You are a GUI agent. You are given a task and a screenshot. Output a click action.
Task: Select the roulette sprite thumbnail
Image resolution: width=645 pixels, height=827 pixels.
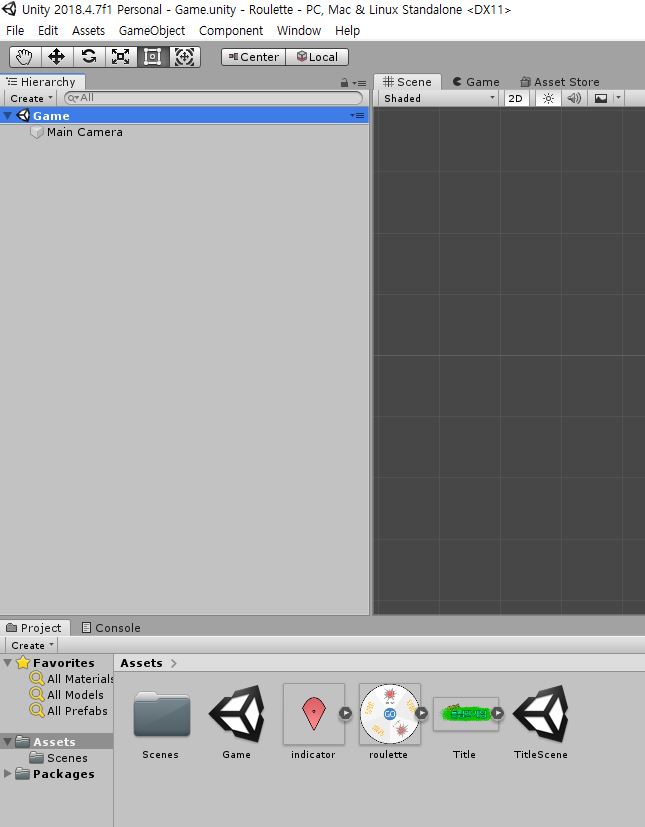point(390,714)
